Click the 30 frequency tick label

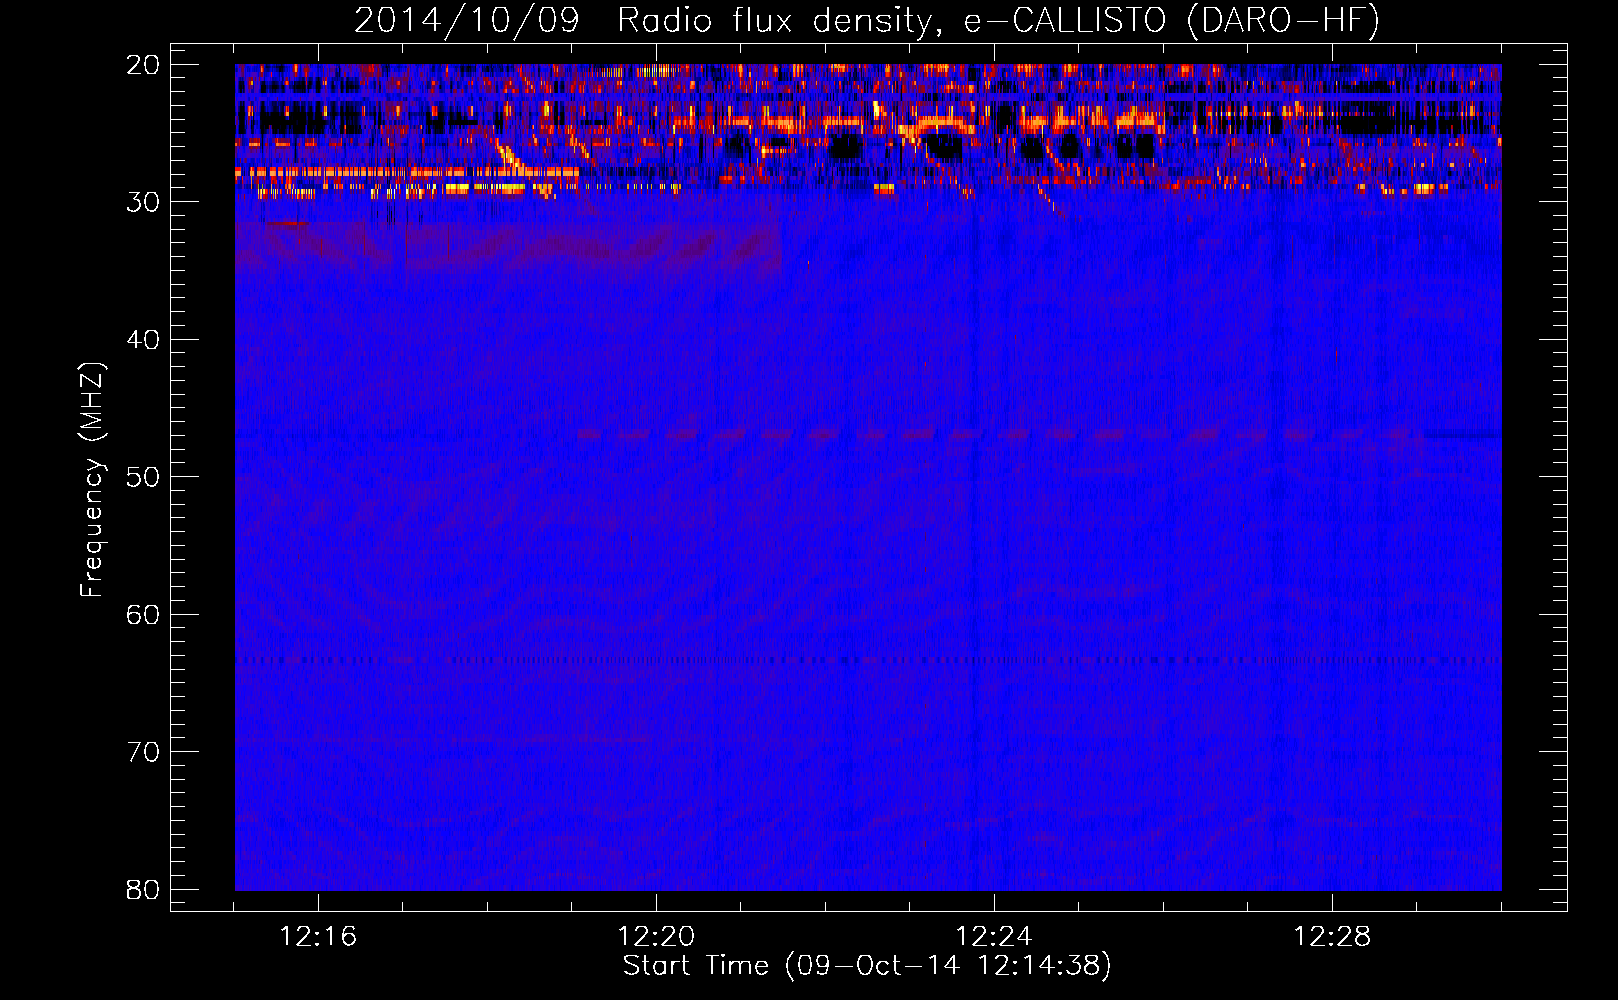pyautogui.click(x=143, y=202)
